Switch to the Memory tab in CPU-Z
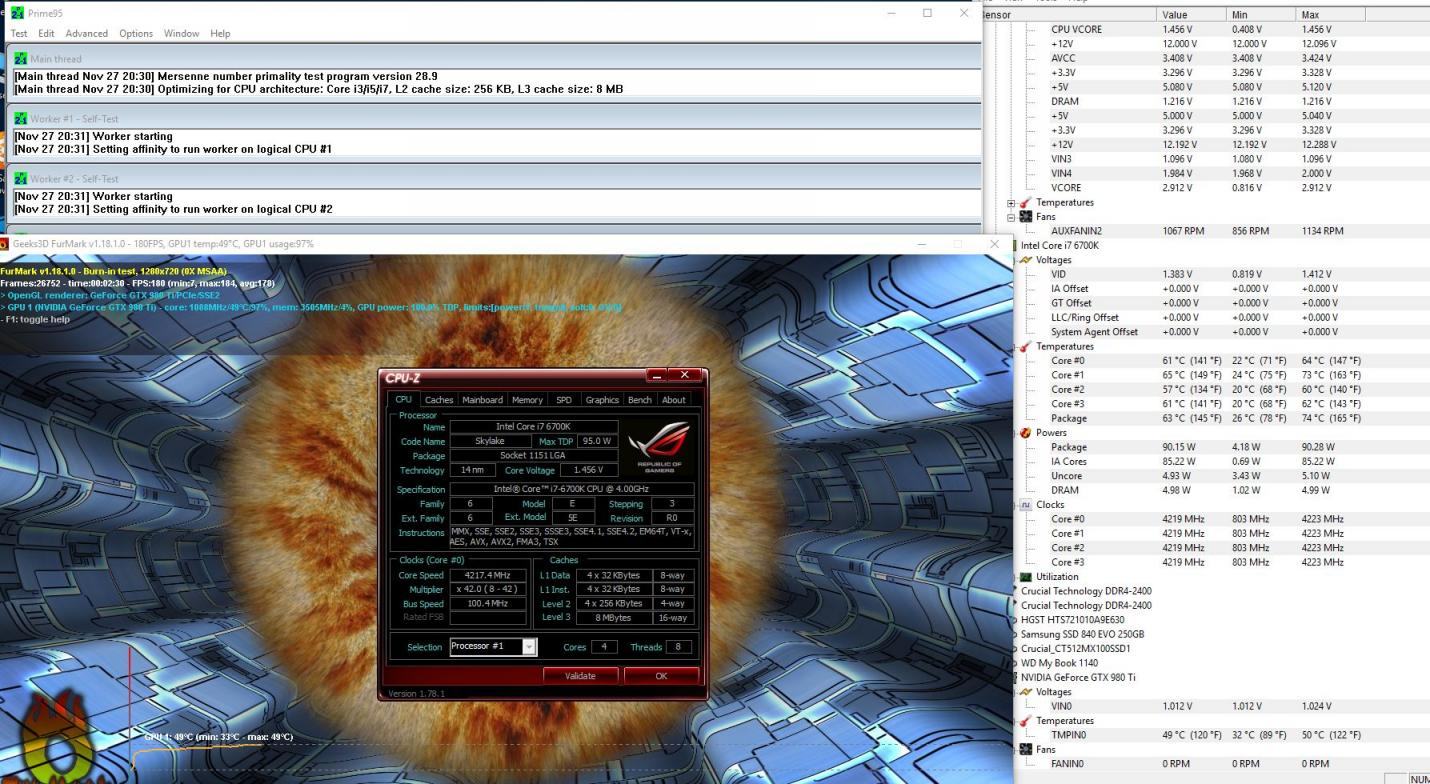The height and width of the screenshot is (784, 1430). [527, 400]
